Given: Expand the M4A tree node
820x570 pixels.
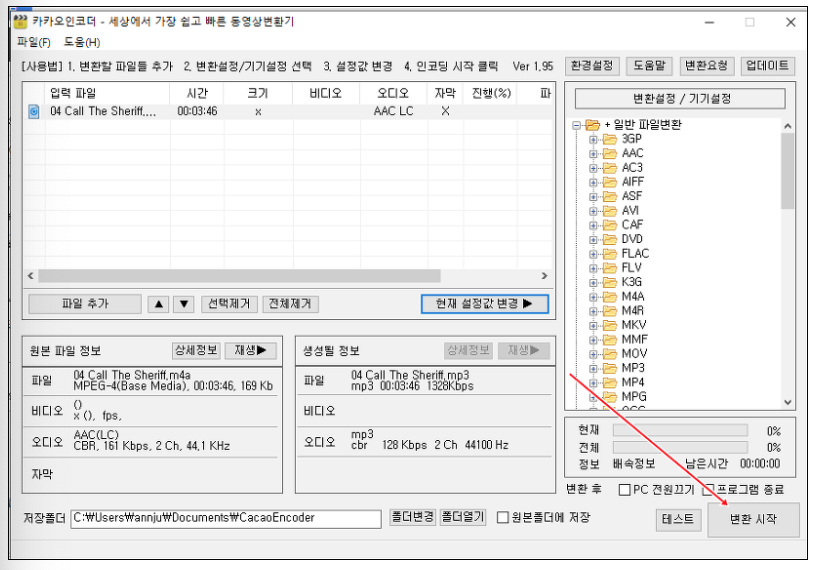Looking at the screenshot, I should click(593, 297).
